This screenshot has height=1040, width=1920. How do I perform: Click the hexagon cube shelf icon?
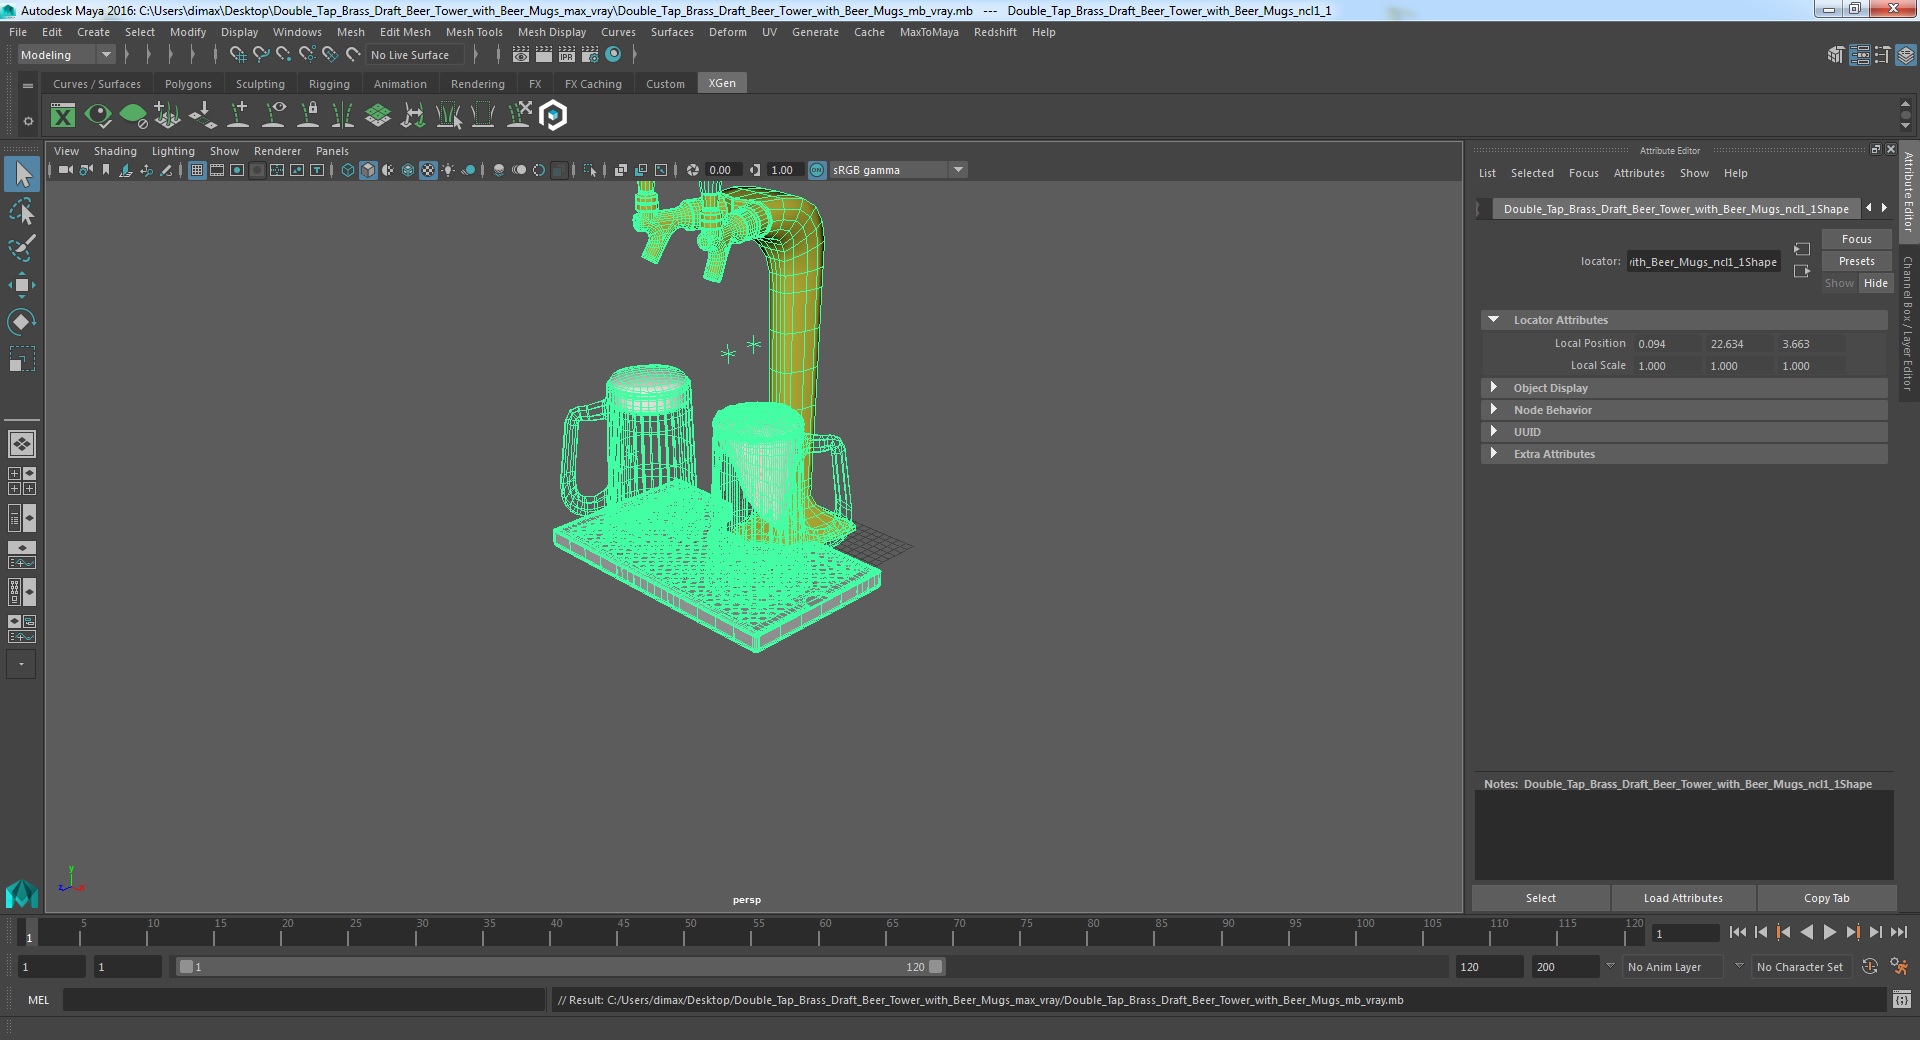click(x=553, y=116)
